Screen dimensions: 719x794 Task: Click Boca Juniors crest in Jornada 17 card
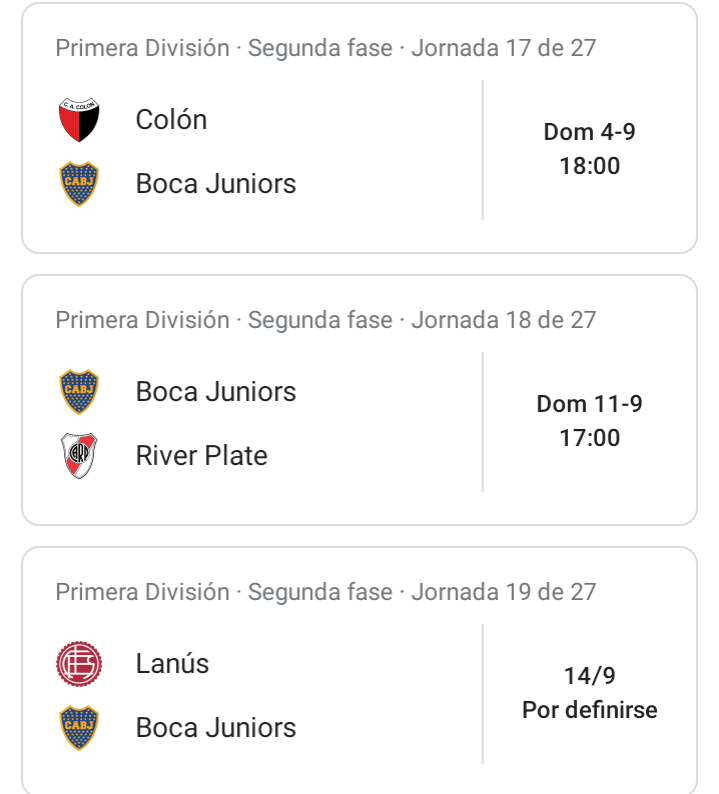[x=79, y=183]
